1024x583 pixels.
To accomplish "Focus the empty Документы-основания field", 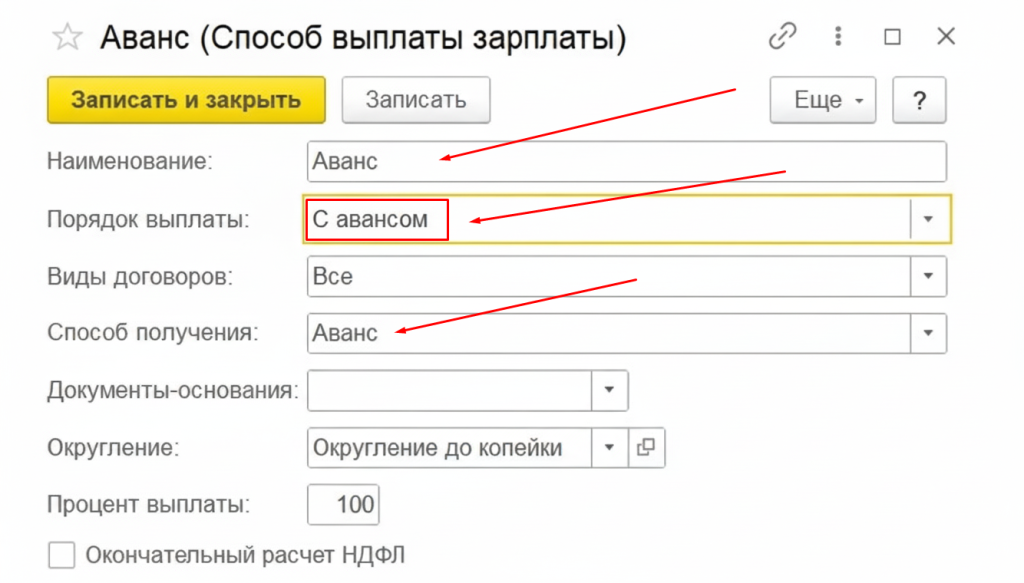I will coord(449,390).
